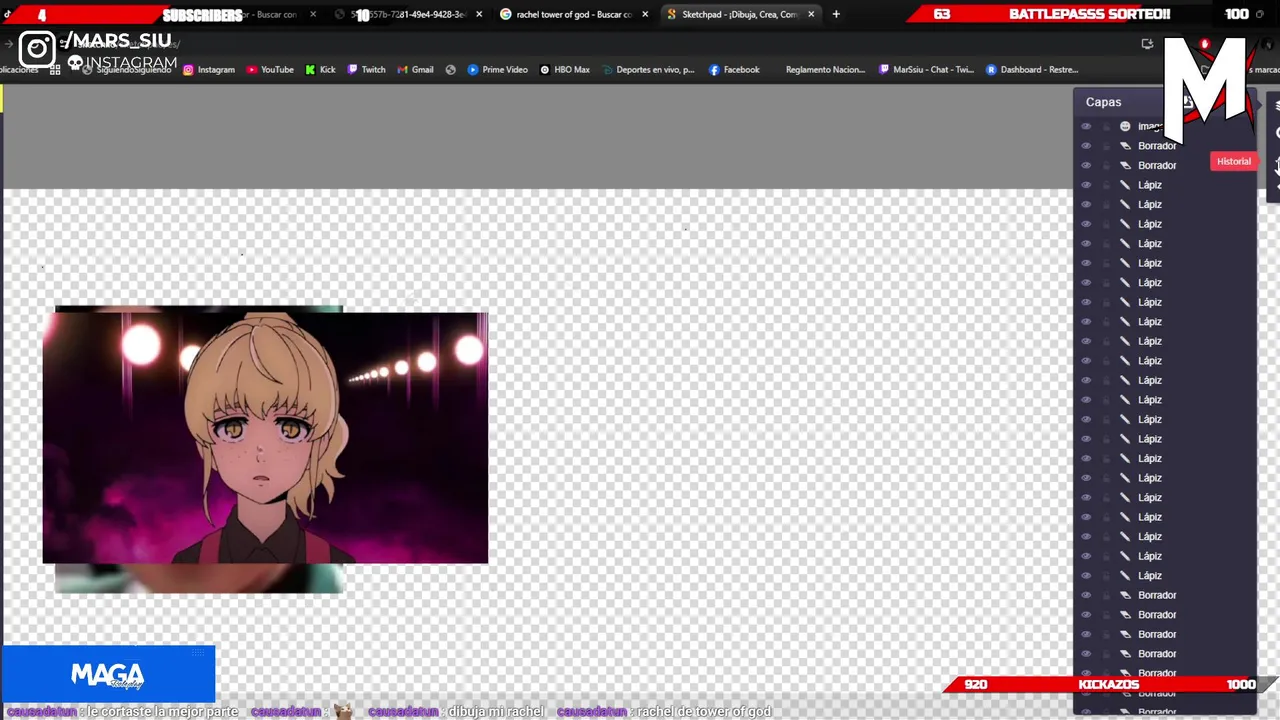
Task: Open the HBO Max bookmark
Action: 565,70
